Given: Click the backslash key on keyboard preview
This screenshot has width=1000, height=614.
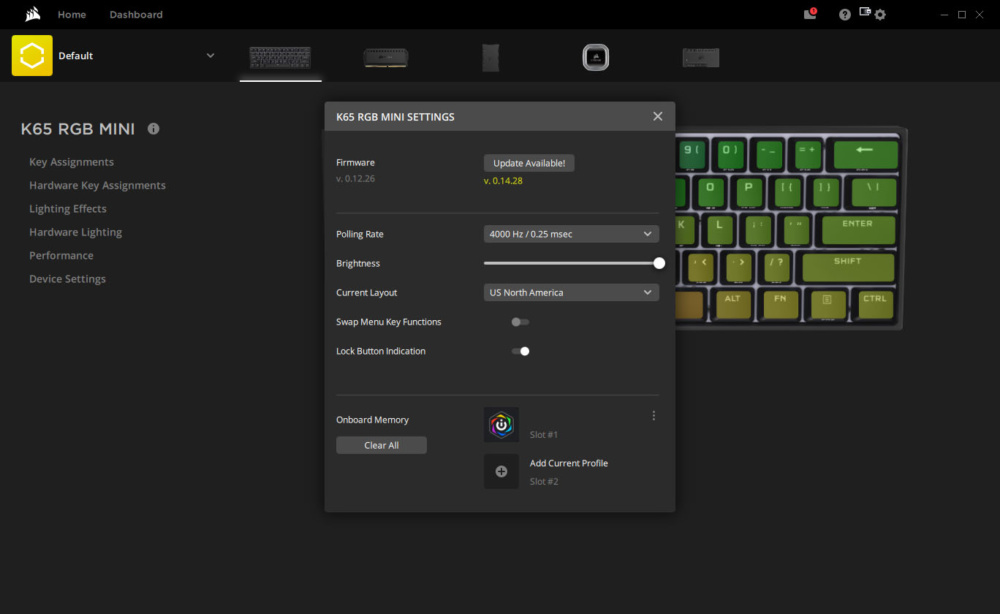Looking at the screenshot, I should (873, 191).
